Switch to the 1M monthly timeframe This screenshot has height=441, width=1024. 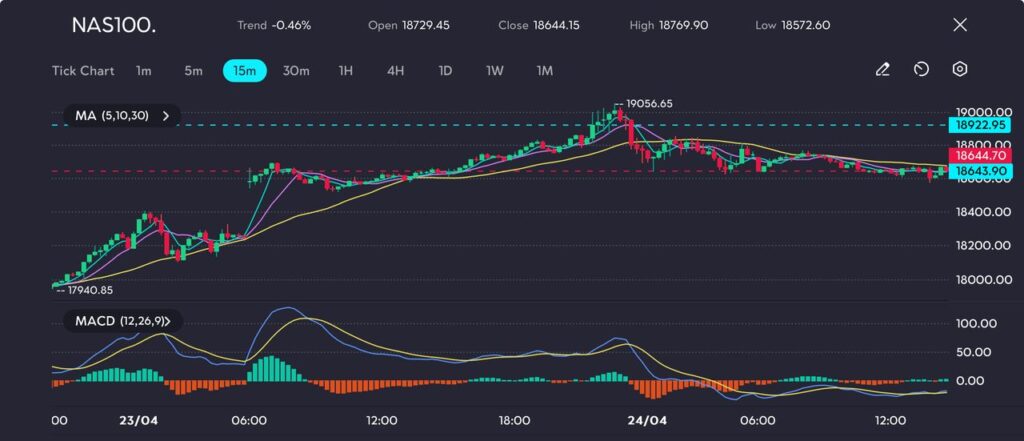[x=545, y=71]
